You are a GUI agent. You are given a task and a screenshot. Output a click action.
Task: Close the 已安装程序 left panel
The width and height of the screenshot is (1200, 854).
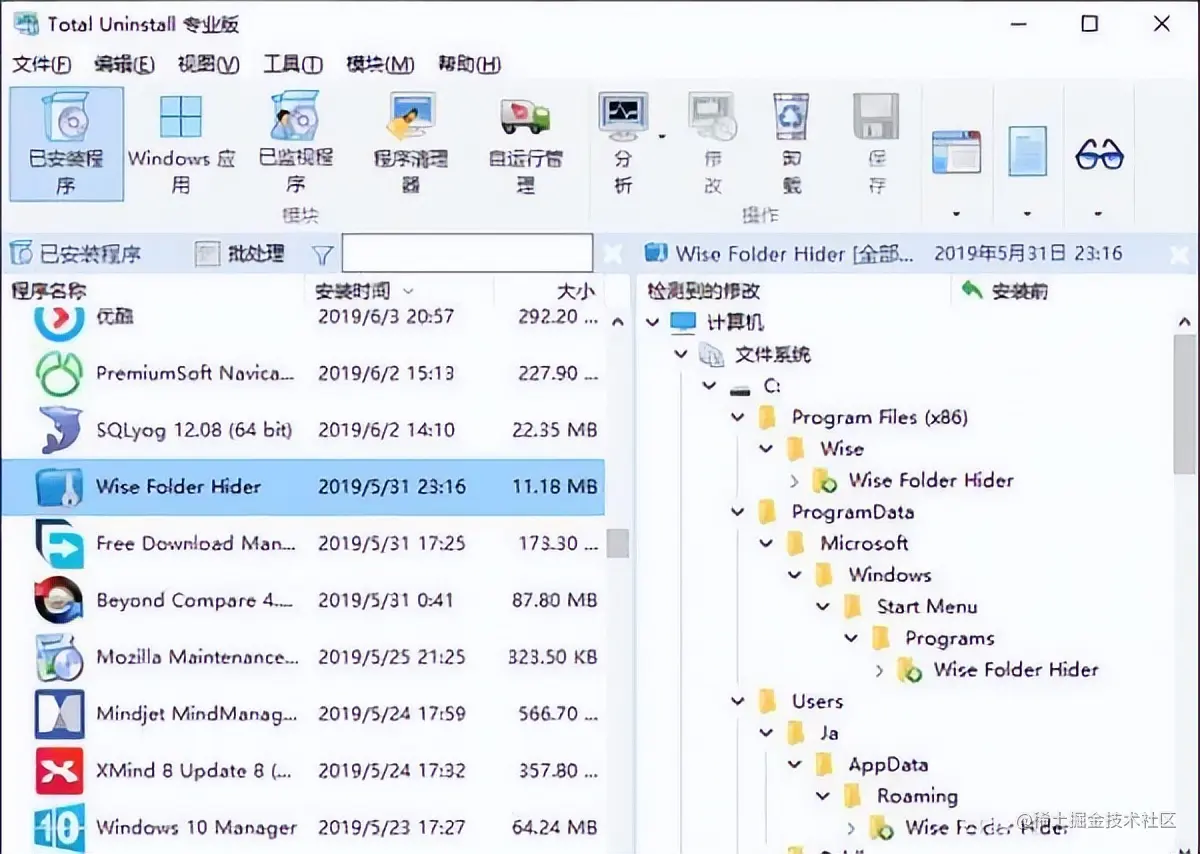coord(612,254)
